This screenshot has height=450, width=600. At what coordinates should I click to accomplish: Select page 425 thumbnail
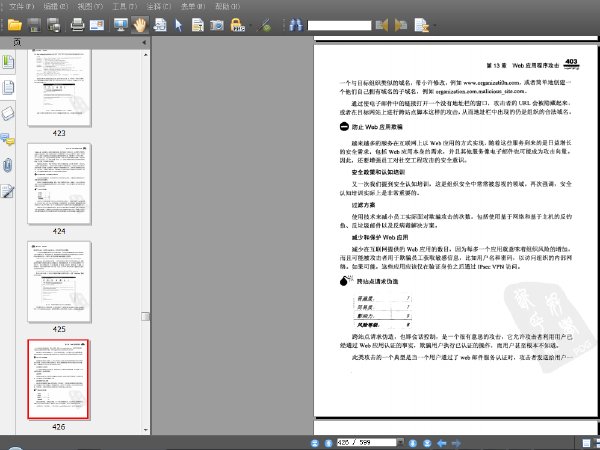(x=59, y=282)
